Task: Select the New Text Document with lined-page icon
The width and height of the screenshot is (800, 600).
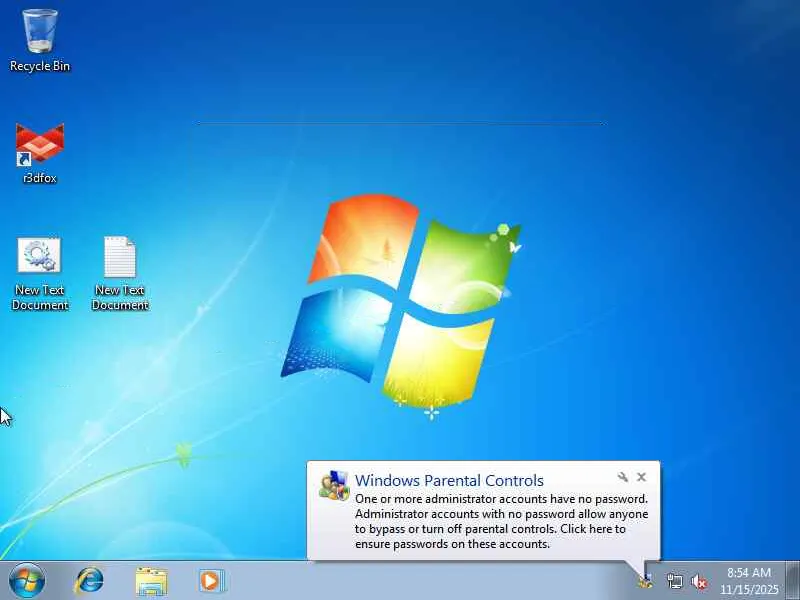Action: (x=120, y=273)
